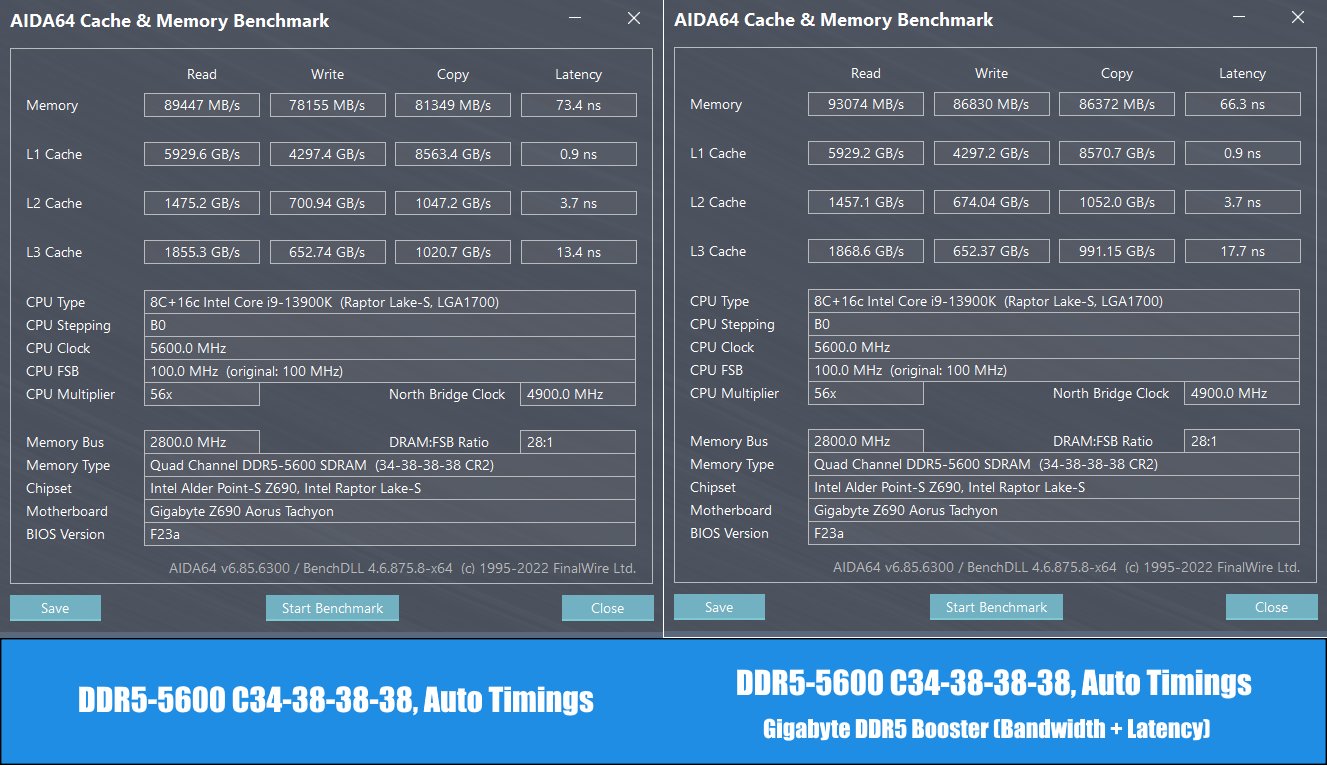Screen dimensions: 1327x766
Task: Select the 1020.7 GB/s L3 cache copy value
Action: tap(453, 252)
